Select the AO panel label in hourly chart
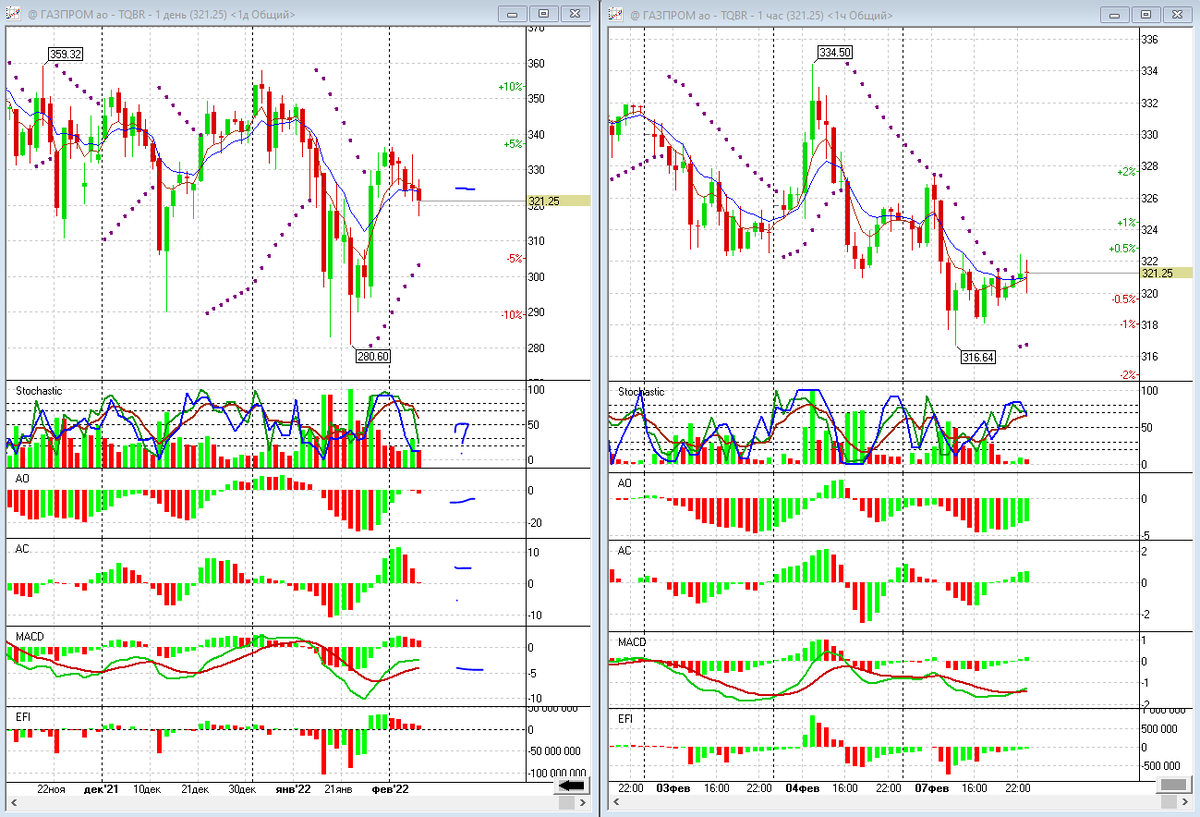The image size is (1200, 817). 625,483
